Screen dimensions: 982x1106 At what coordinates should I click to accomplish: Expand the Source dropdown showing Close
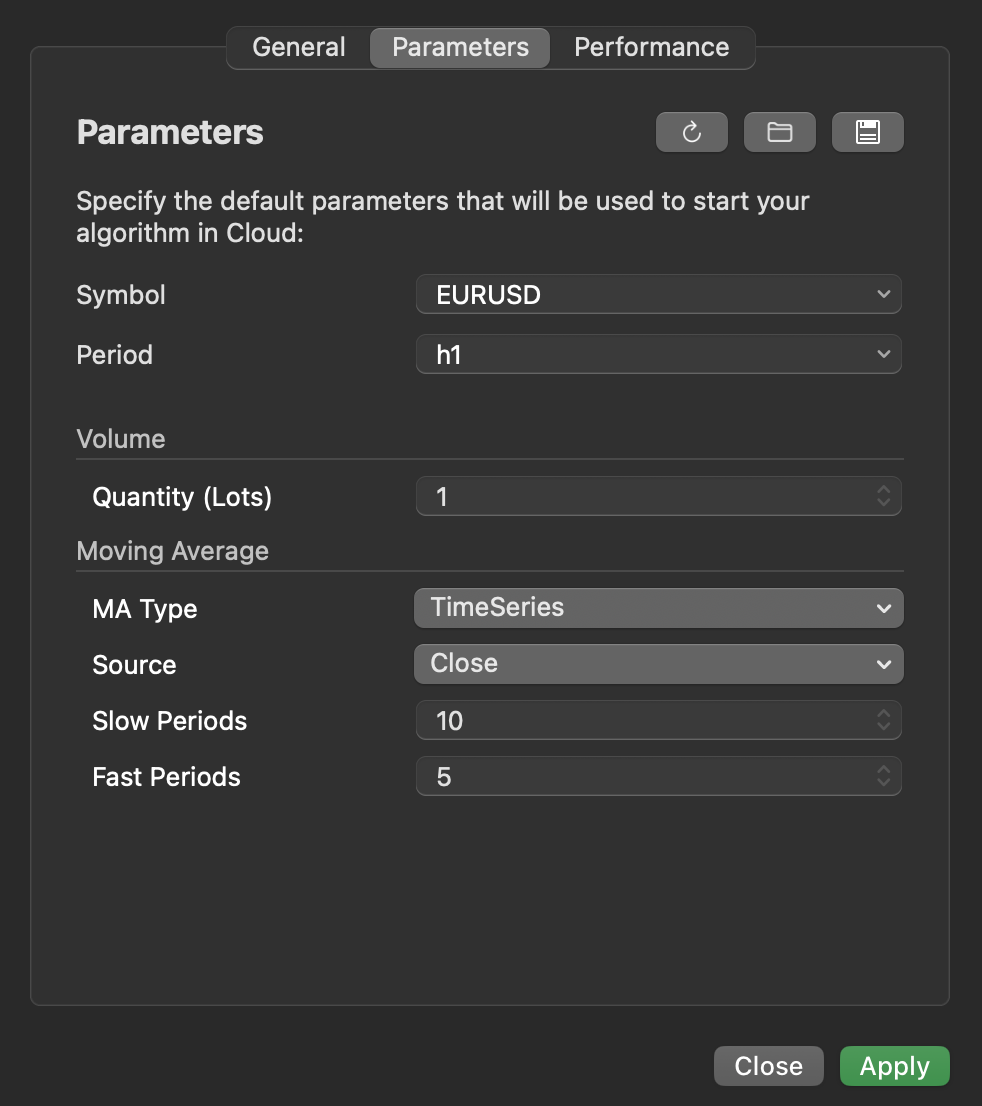658,664
